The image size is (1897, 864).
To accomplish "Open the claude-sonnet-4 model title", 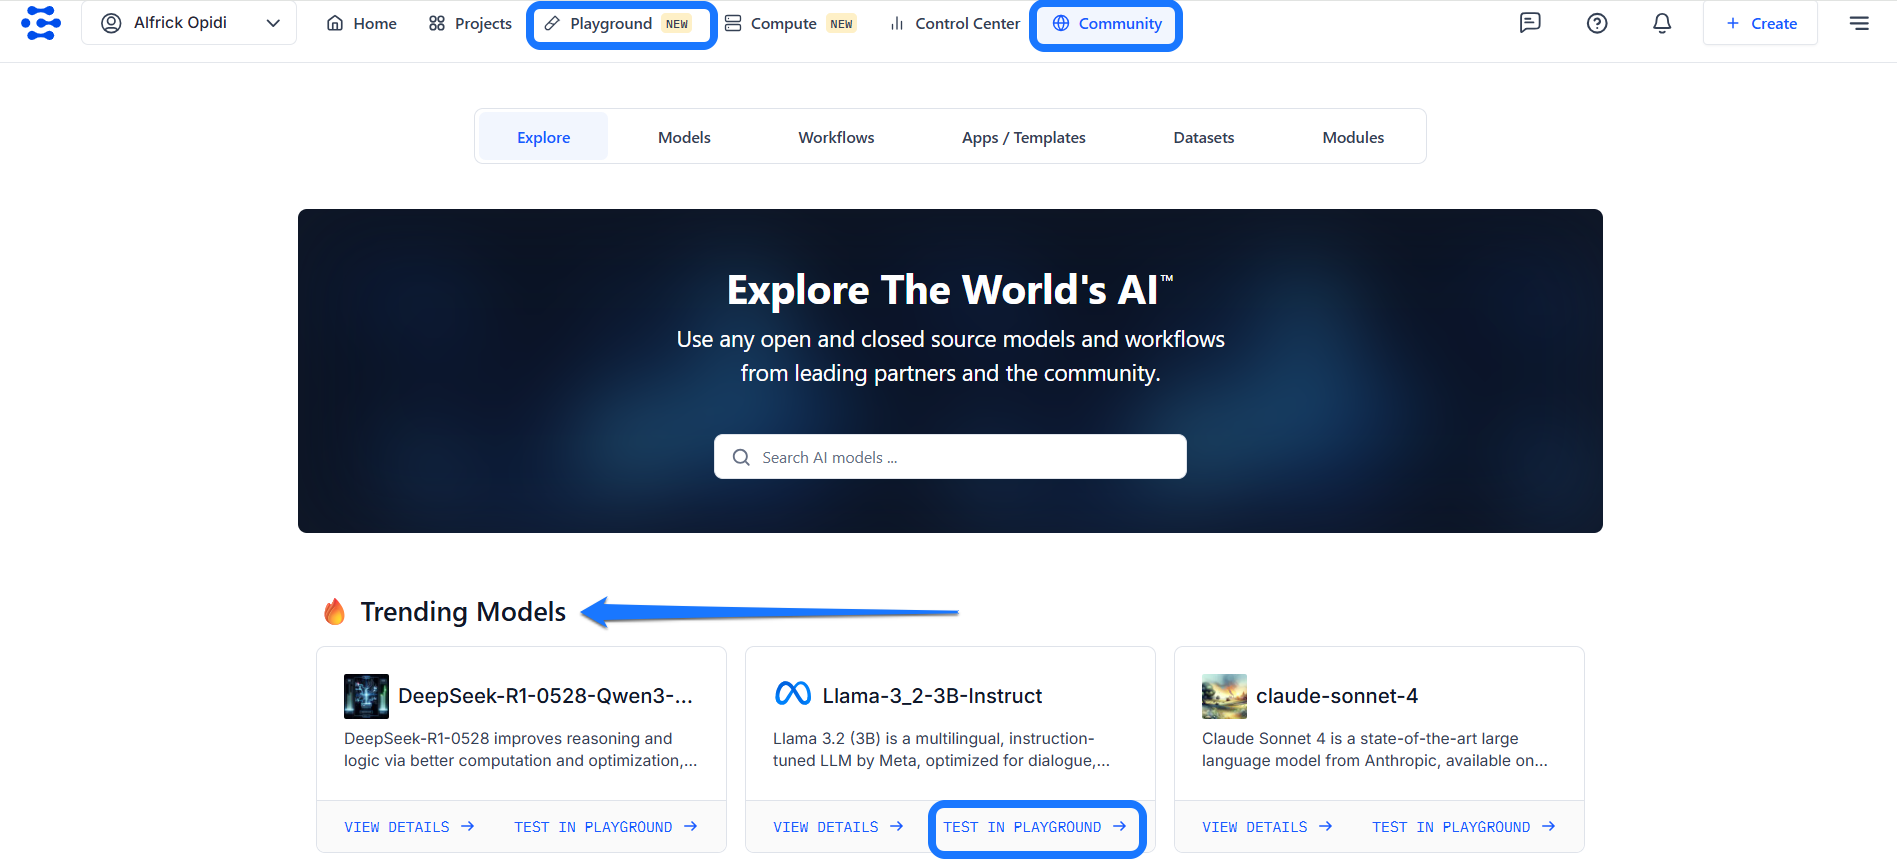I will pos(1337,696).
